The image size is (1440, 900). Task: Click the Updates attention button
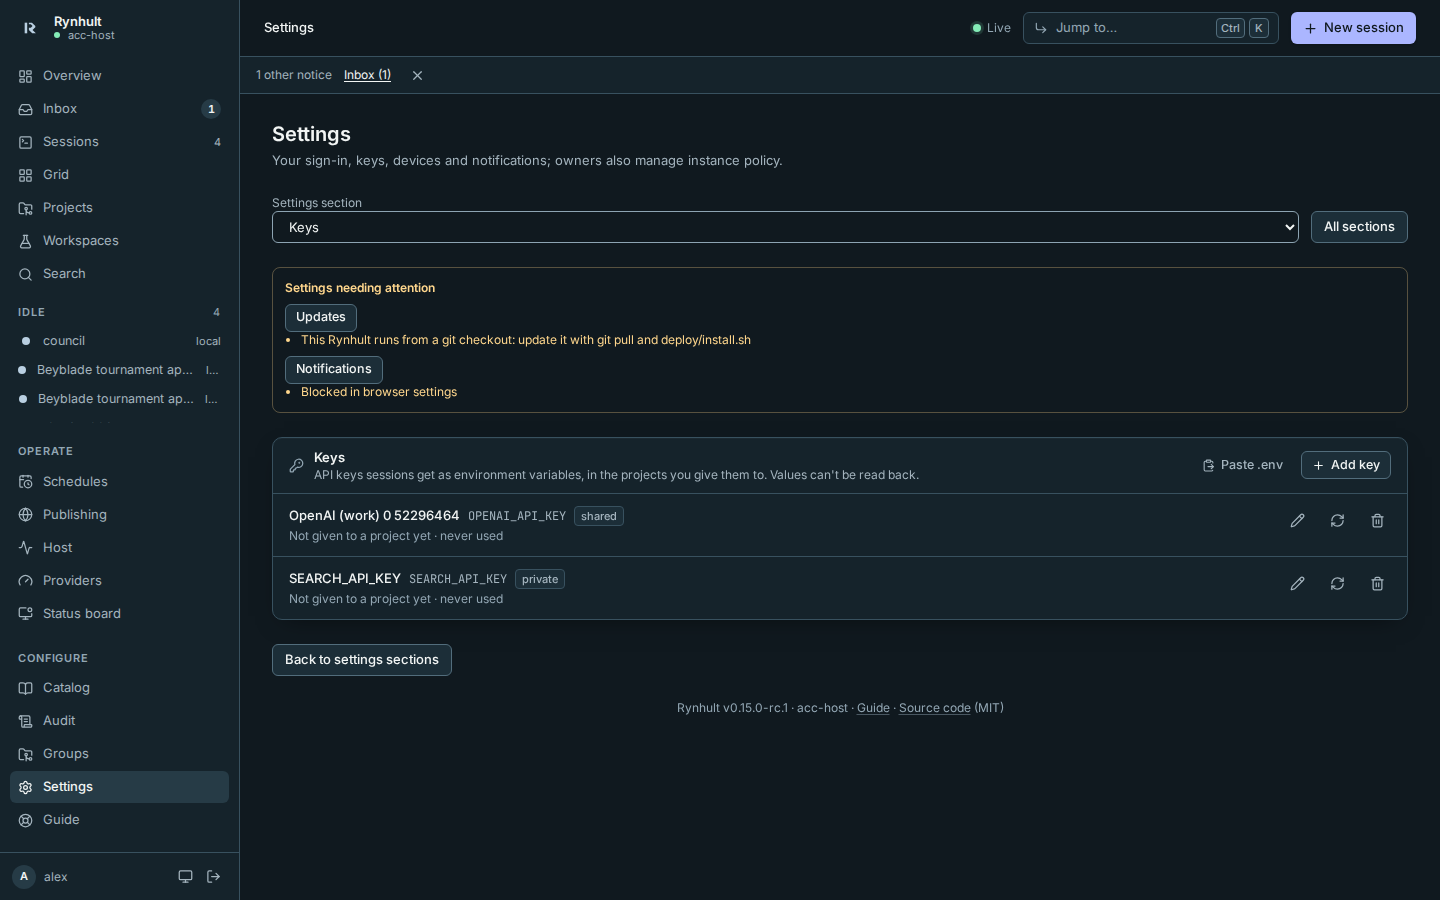(321, 317)
